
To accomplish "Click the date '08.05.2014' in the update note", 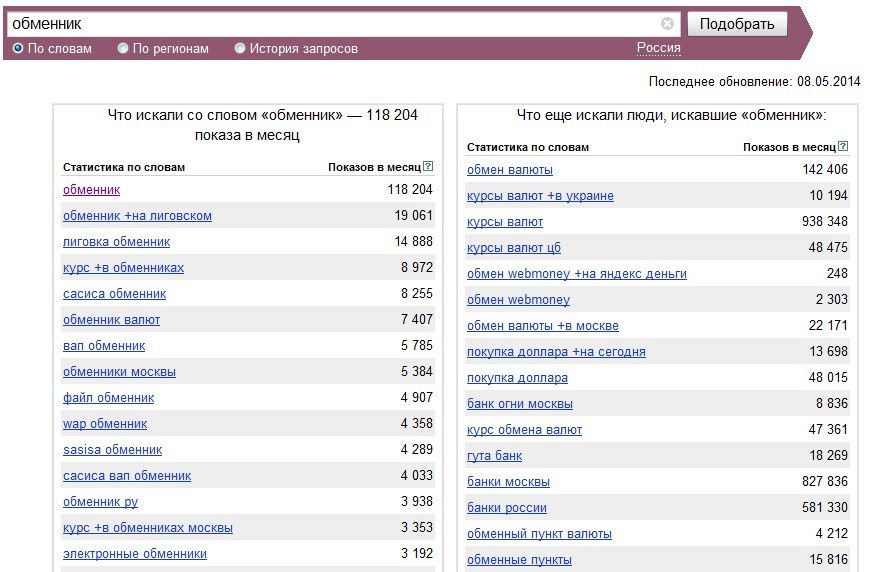I will pyautogui.click(x=829, y=81).
